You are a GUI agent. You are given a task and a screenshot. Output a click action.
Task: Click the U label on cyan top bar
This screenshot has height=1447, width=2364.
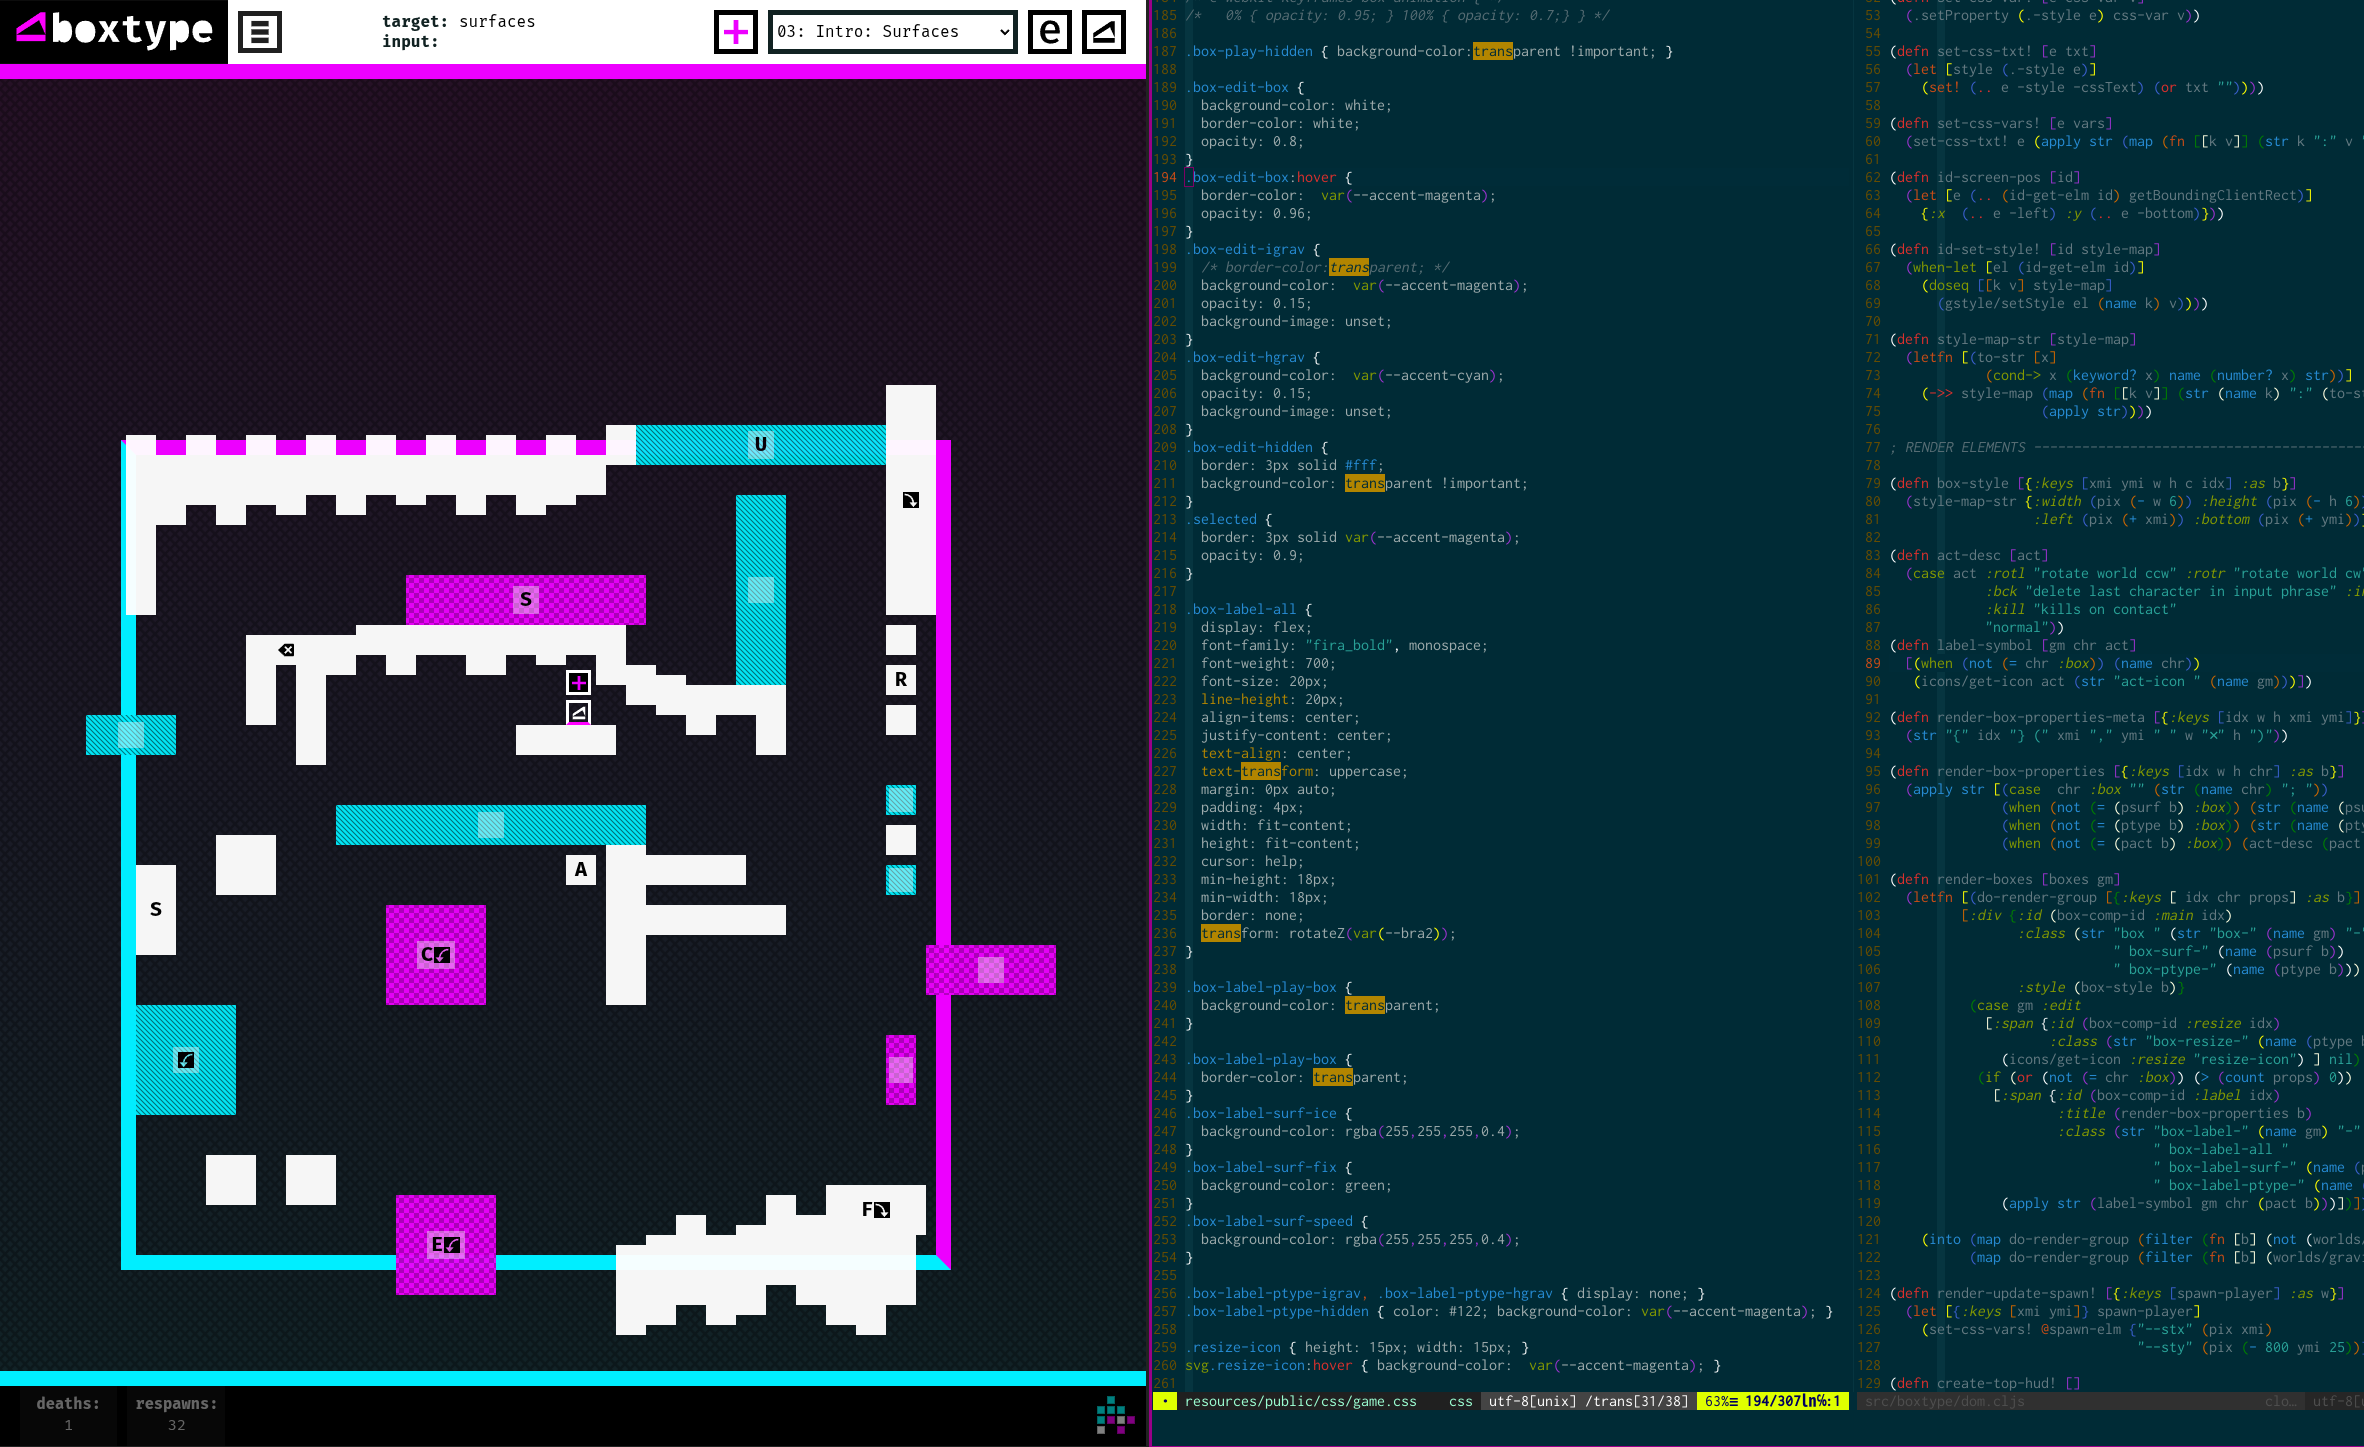point(761,445)
